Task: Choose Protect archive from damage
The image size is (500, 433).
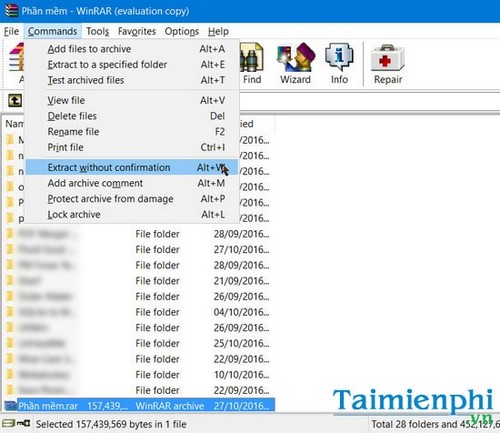Action: [132, 199]
